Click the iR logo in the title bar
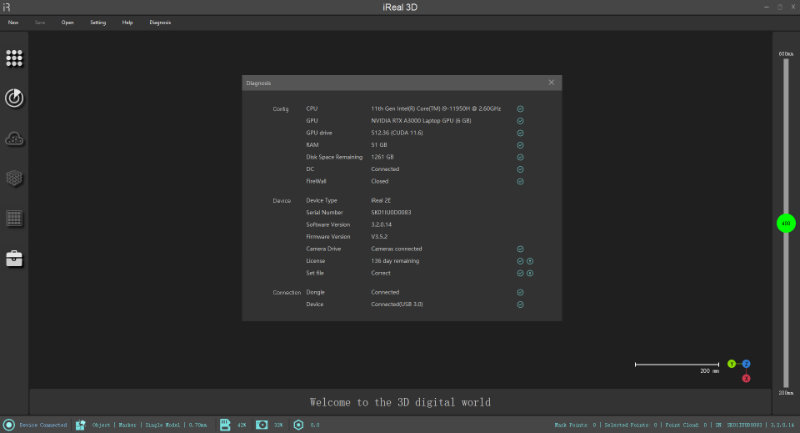The height and width of the screenshot is (433, 800). pos(6,7)
